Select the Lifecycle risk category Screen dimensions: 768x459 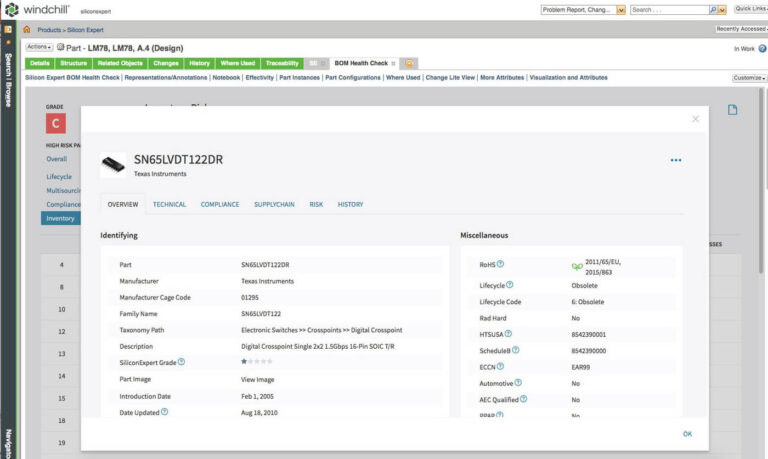(x=59, y=176)
